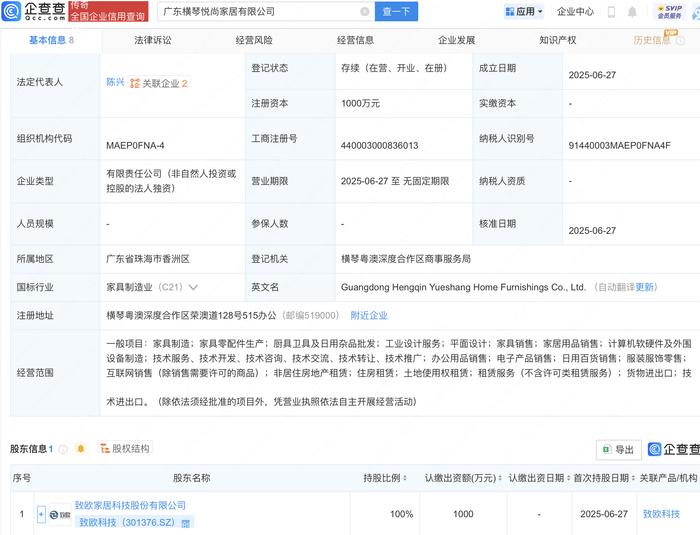
Task: Switch to the 经营信息 tab
Action: tap(355, 40)
